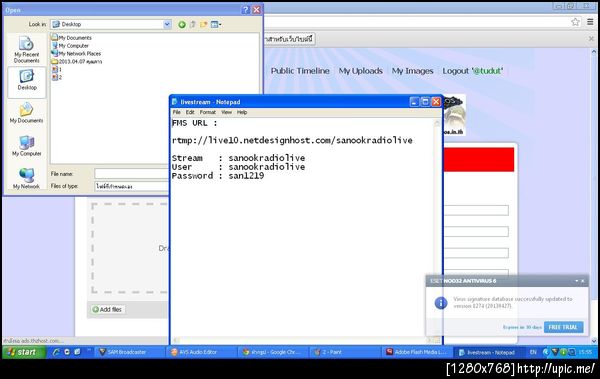Open Notepad View menu
The width and height of the screenshot is (600, 379).
[227, 112]
